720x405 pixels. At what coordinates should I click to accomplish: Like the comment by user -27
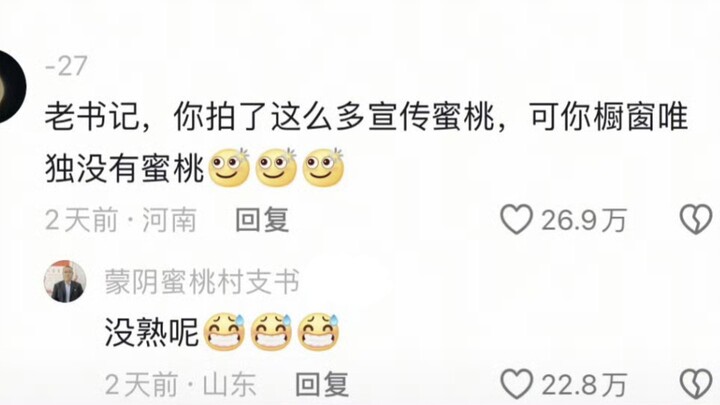tap(516, 219)
